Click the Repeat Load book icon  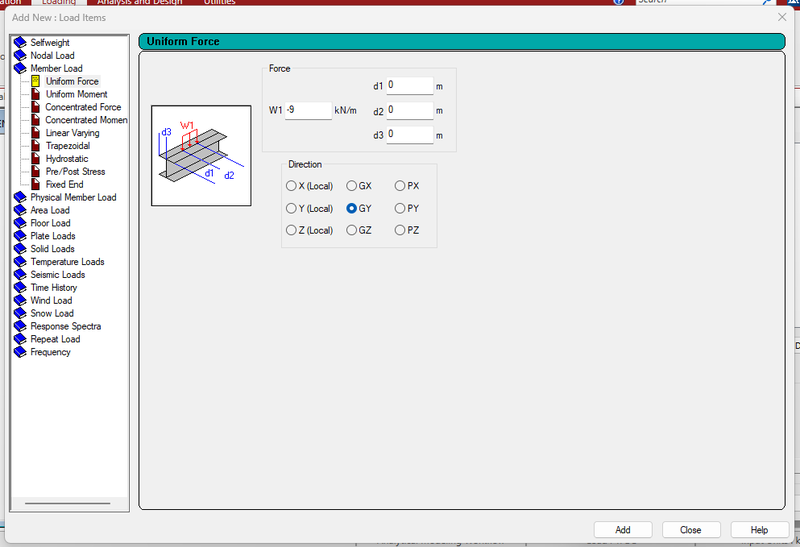(x=20, y=339)
